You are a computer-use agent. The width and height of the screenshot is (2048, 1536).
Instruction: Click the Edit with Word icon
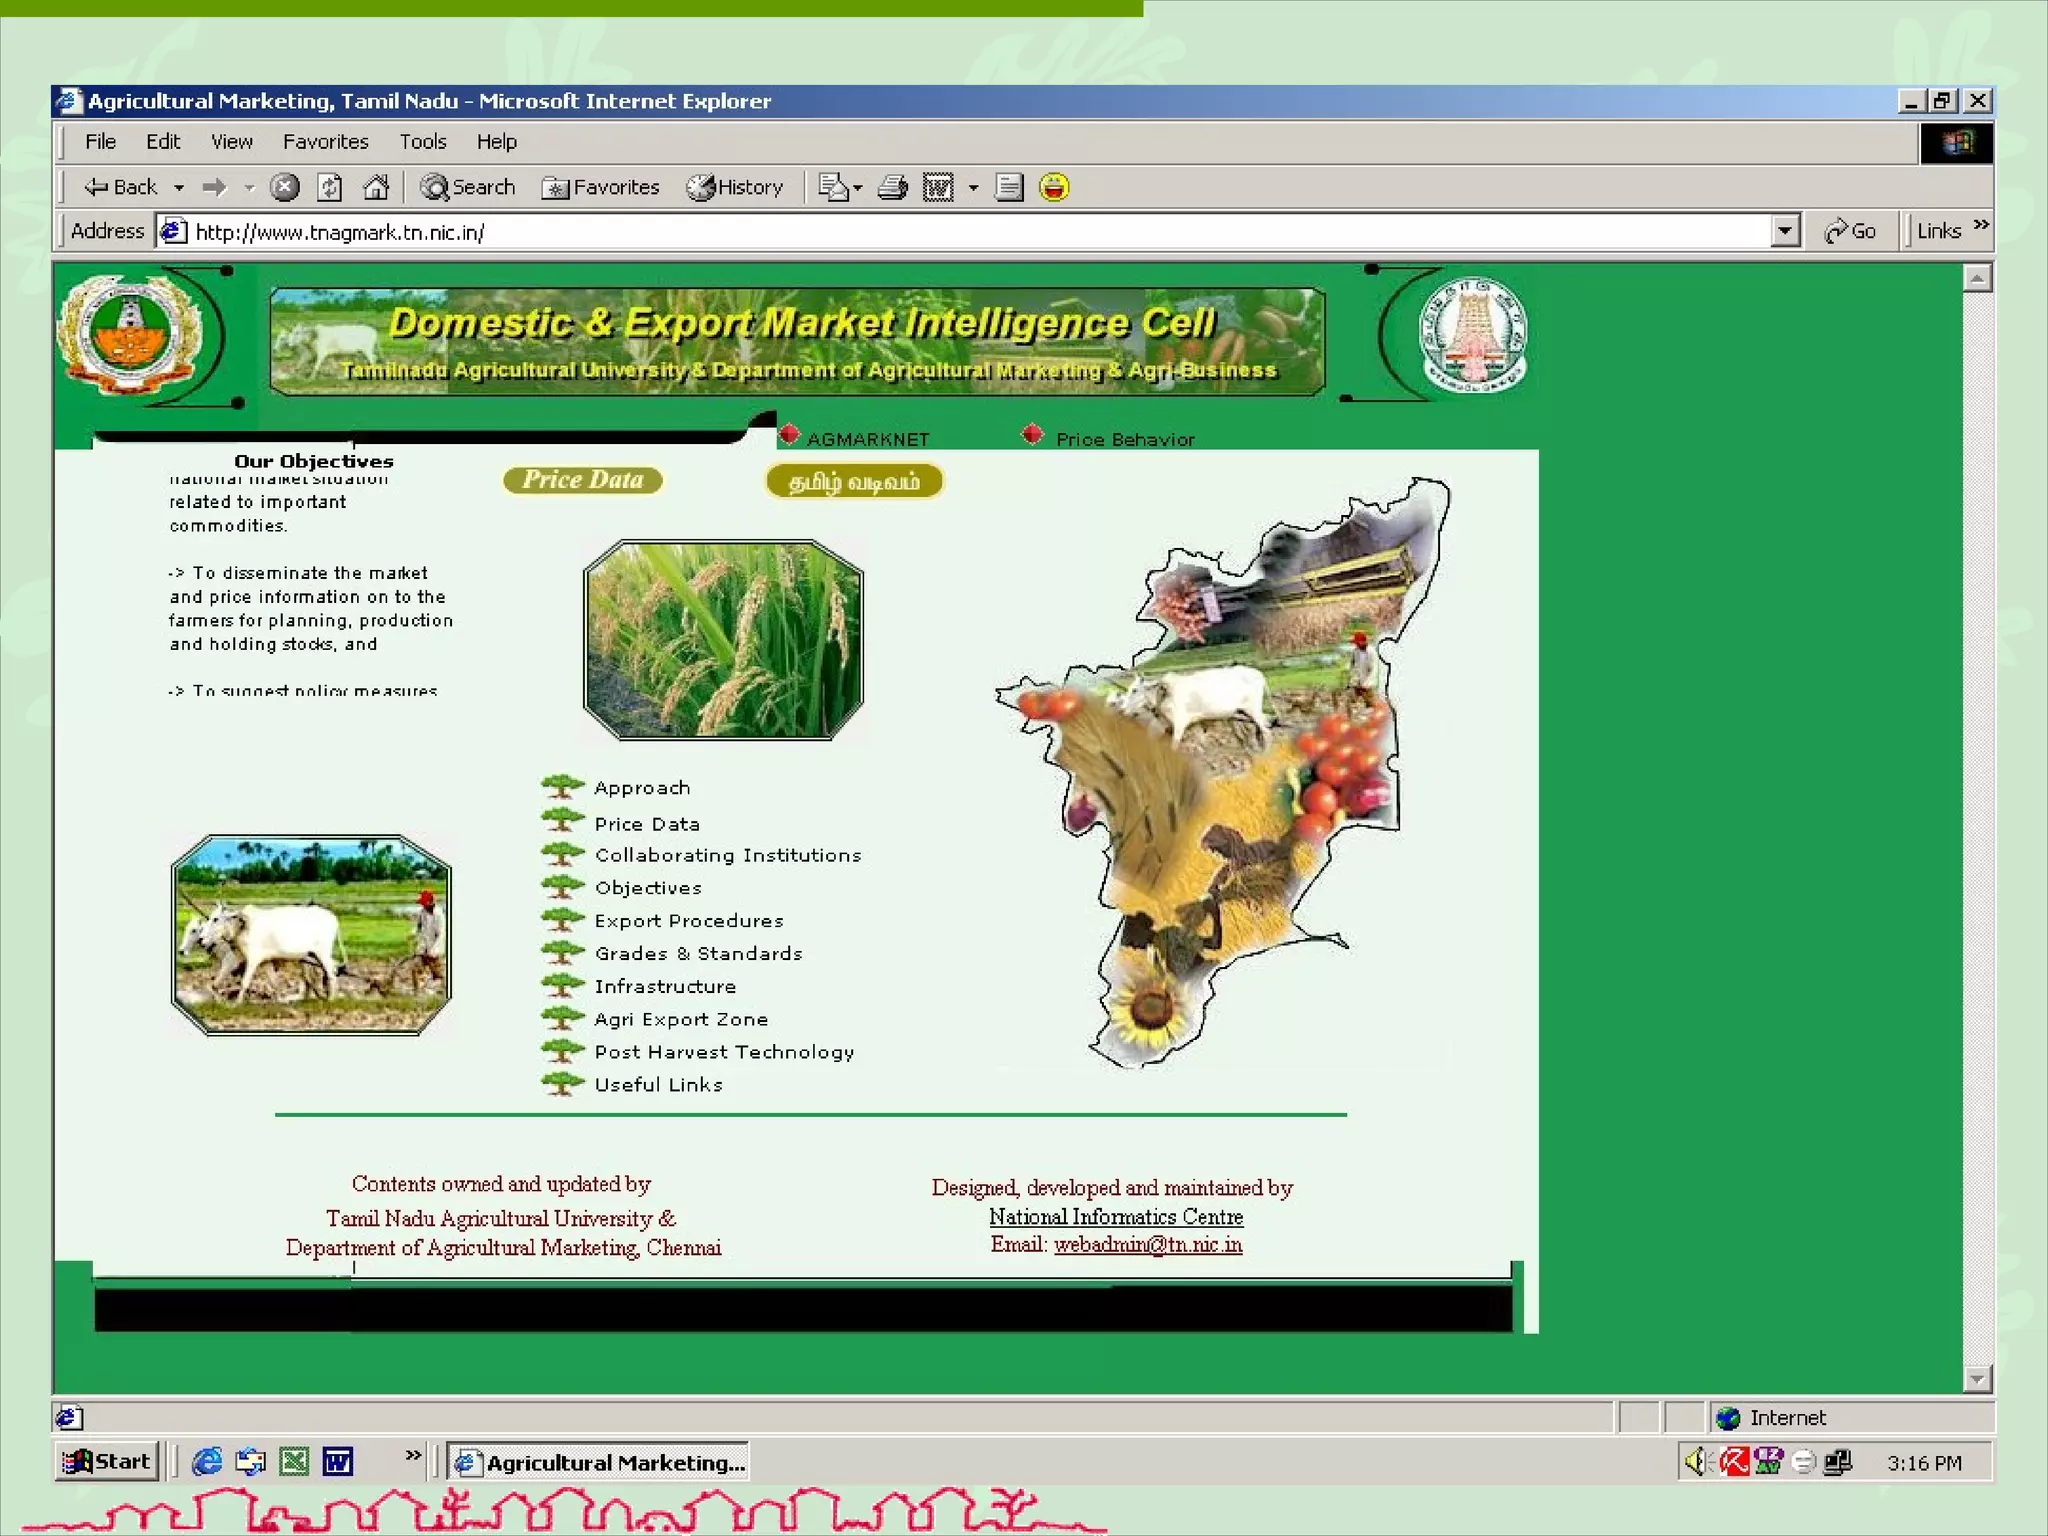(938, 187)
